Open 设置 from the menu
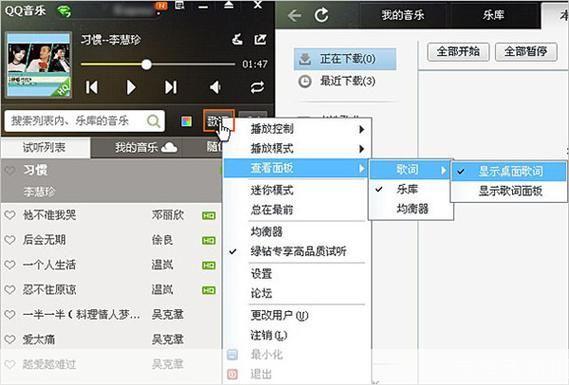569x385 pixels. pos(296,274)
